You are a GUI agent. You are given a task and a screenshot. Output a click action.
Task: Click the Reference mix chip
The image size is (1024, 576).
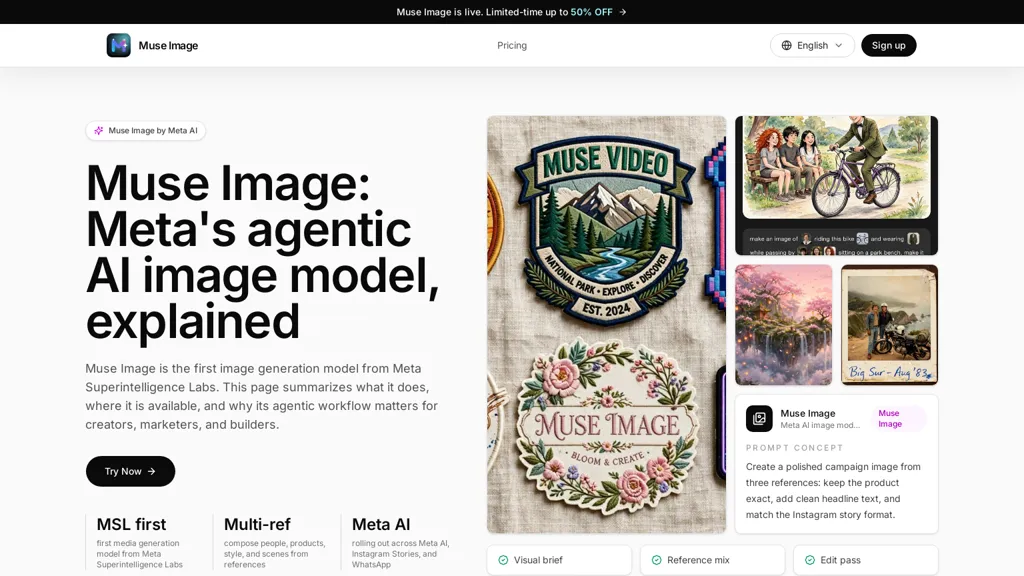point(712,560)
